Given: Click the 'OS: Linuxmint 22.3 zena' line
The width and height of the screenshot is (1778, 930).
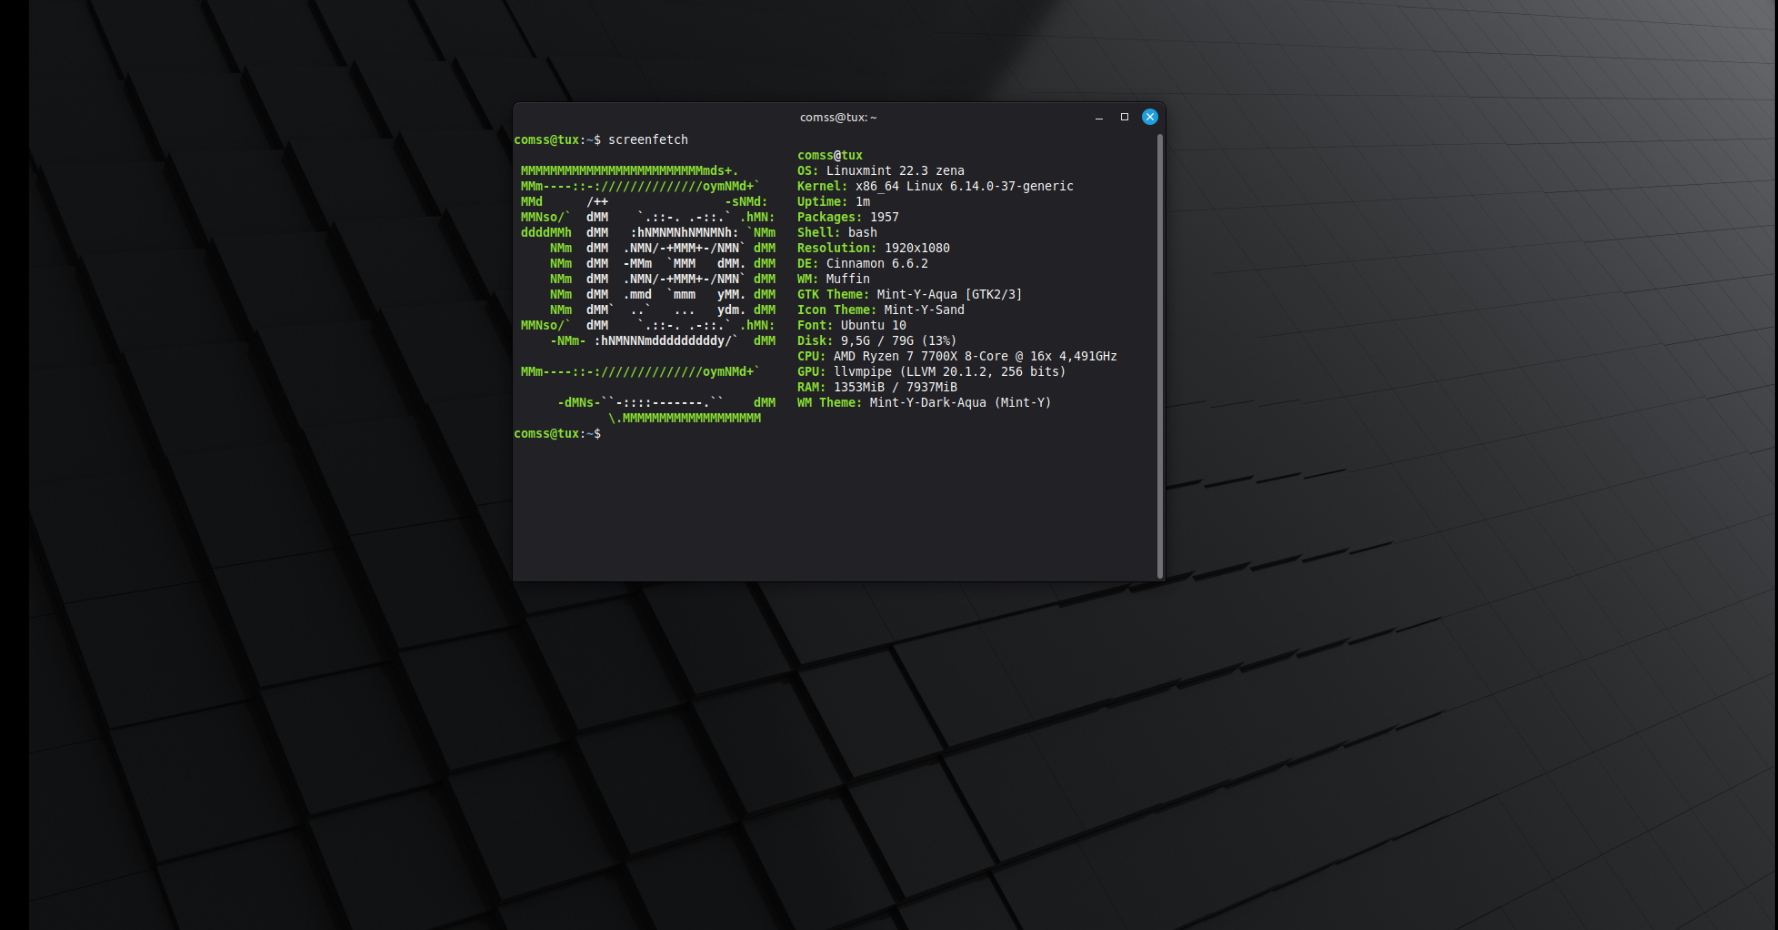Looking at the screenshot, I should click(x=881, y=171).
